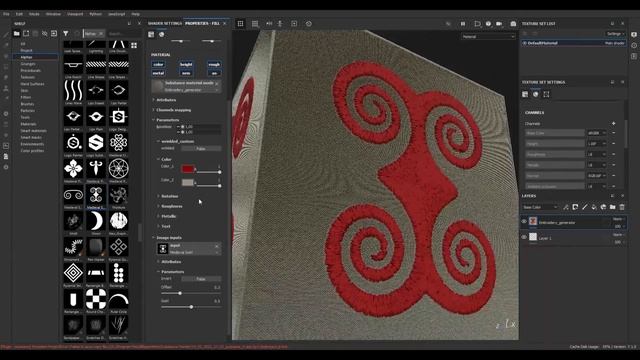Open the Viewport menu
The height and width of the screenshot is (360, 640).
click(75, 14)
